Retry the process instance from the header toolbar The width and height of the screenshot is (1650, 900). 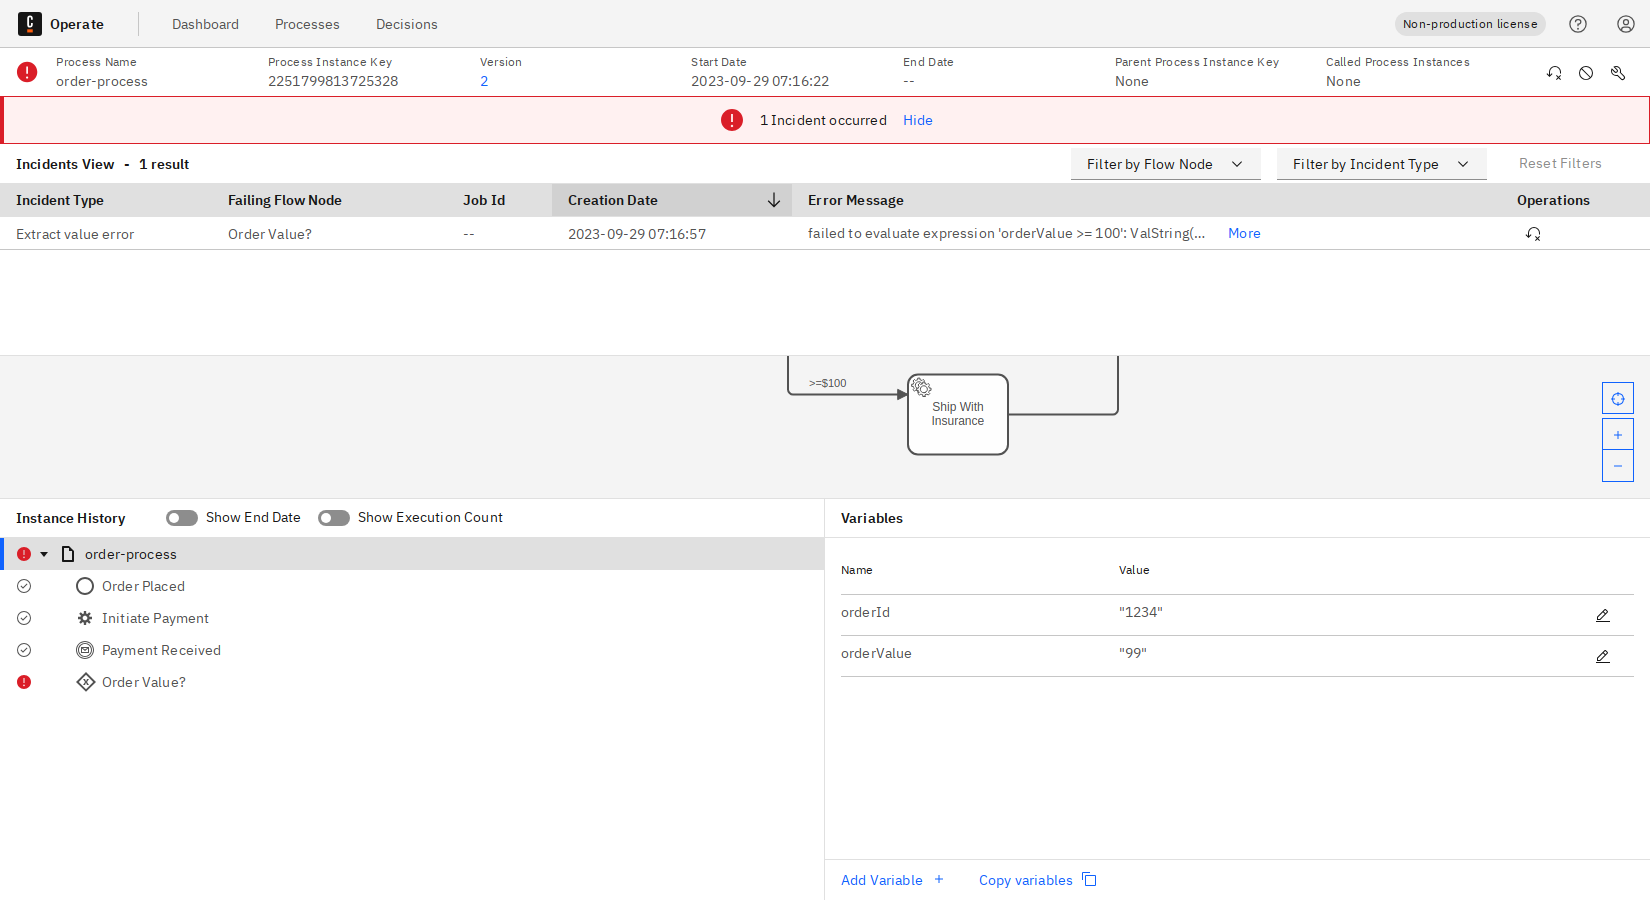click(x=1554, y=72)
